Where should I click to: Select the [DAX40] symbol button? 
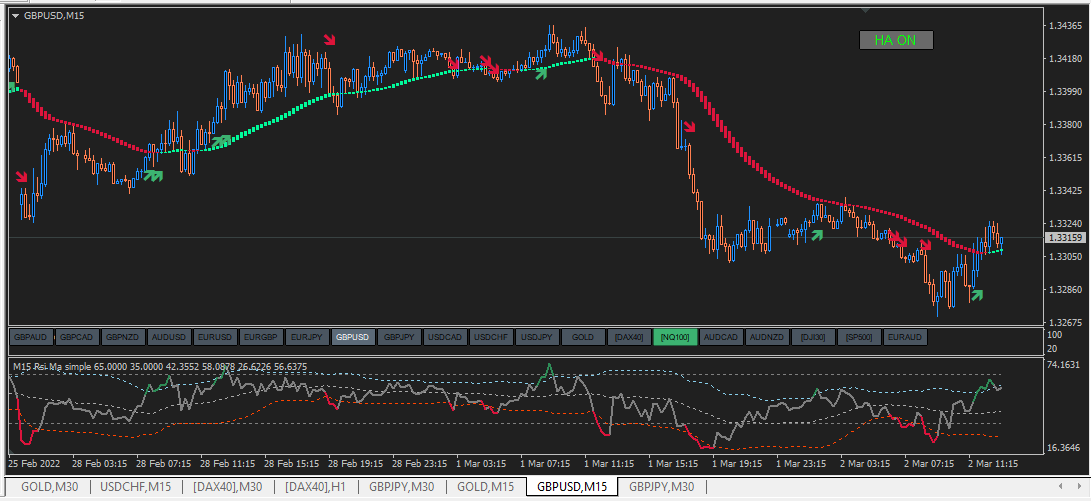(x=628, y=337)
